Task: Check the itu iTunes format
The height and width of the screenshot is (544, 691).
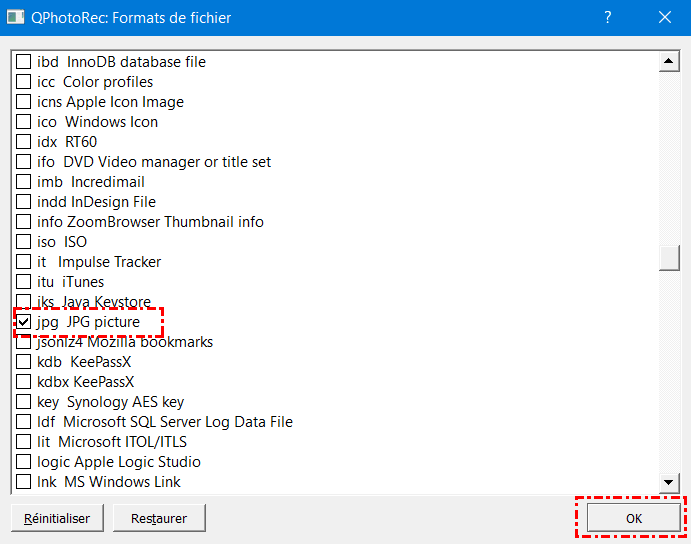Action: 24,282
